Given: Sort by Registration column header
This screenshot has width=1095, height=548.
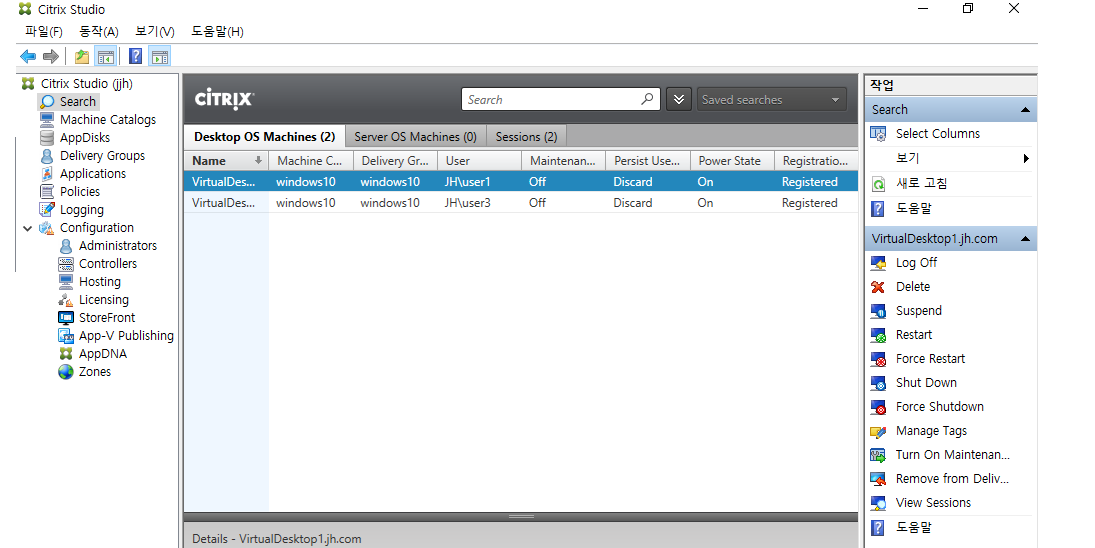Looking at the screenshot, I should 816,161.
